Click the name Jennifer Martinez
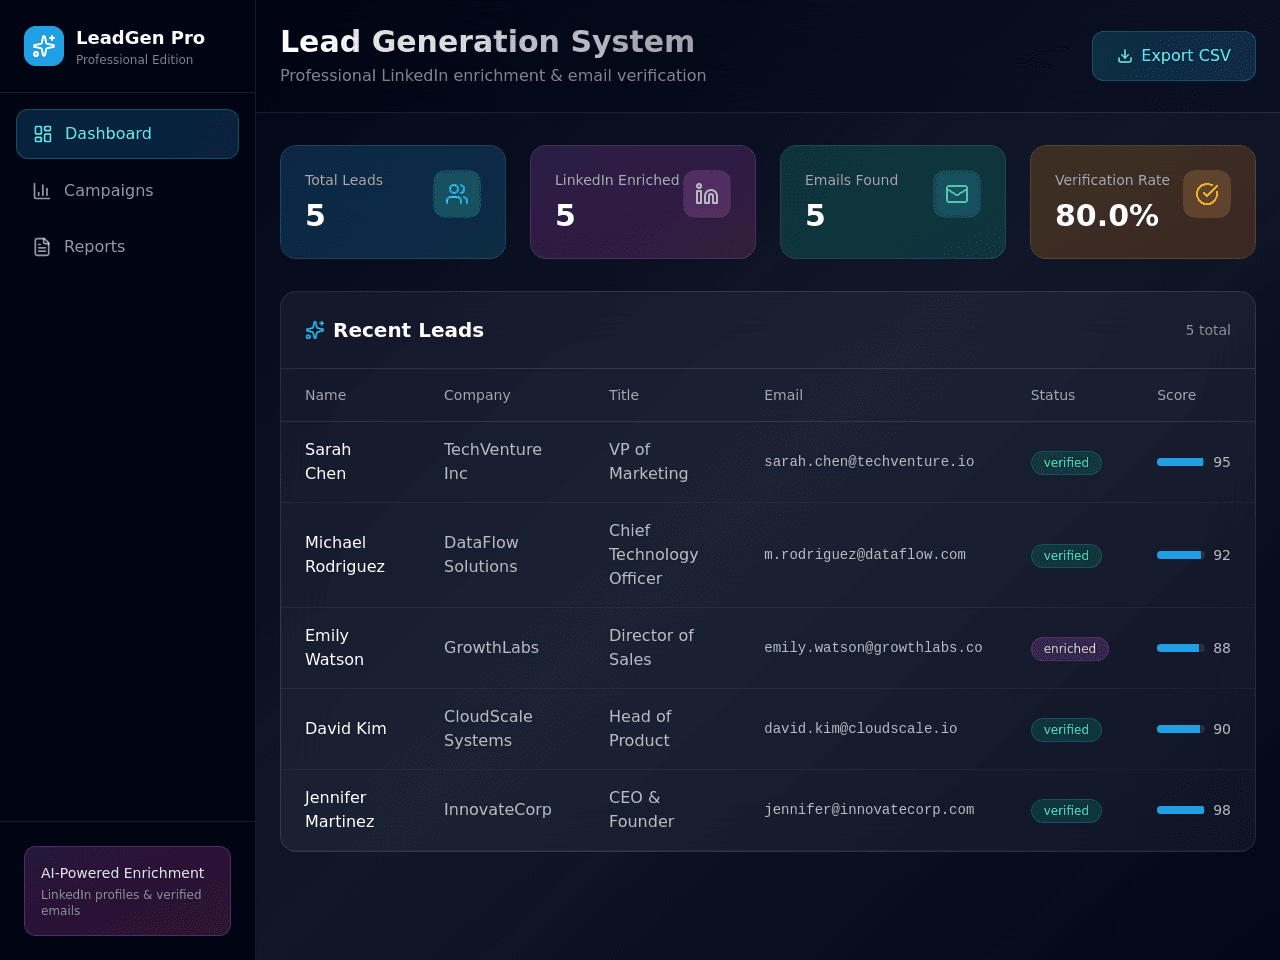Screen dimensions: 1280x960 click(x=340, y=810)
